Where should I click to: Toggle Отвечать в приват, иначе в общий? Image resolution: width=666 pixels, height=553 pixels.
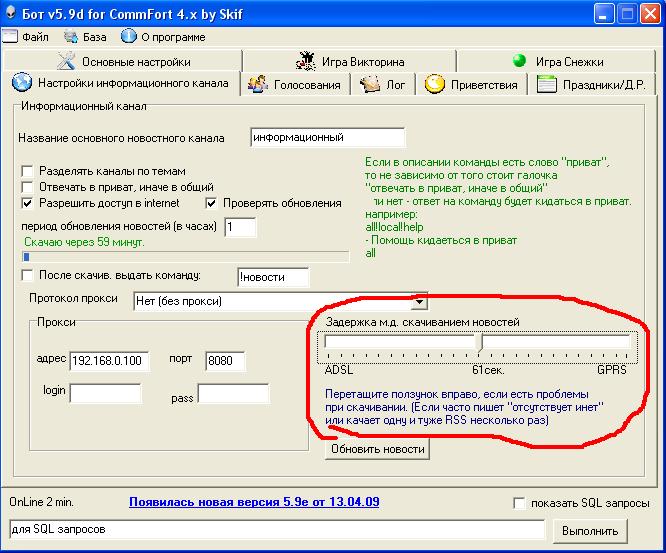pos(28,187)
